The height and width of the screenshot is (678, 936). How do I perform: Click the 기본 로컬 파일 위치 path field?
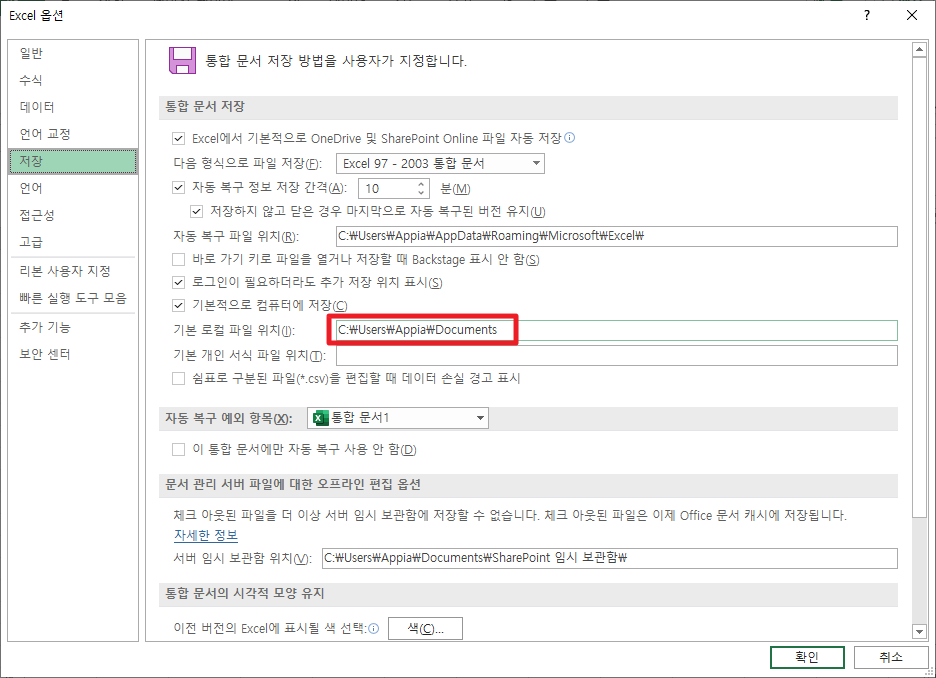click(x=617, y=330)
